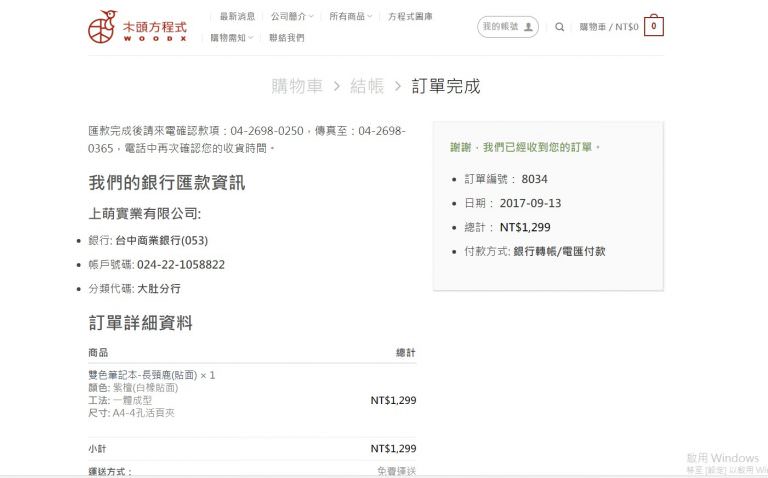Expand the 購物需知 dropdown menu
This screenshot has width=768, height=478.
point(231,38)
